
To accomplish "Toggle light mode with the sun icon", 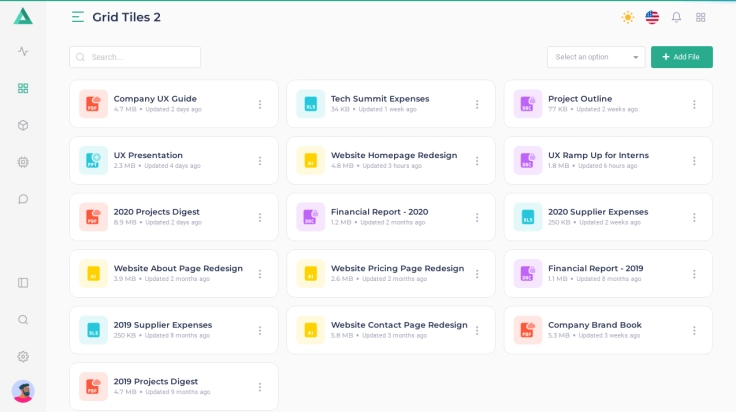I will [627, 17].
